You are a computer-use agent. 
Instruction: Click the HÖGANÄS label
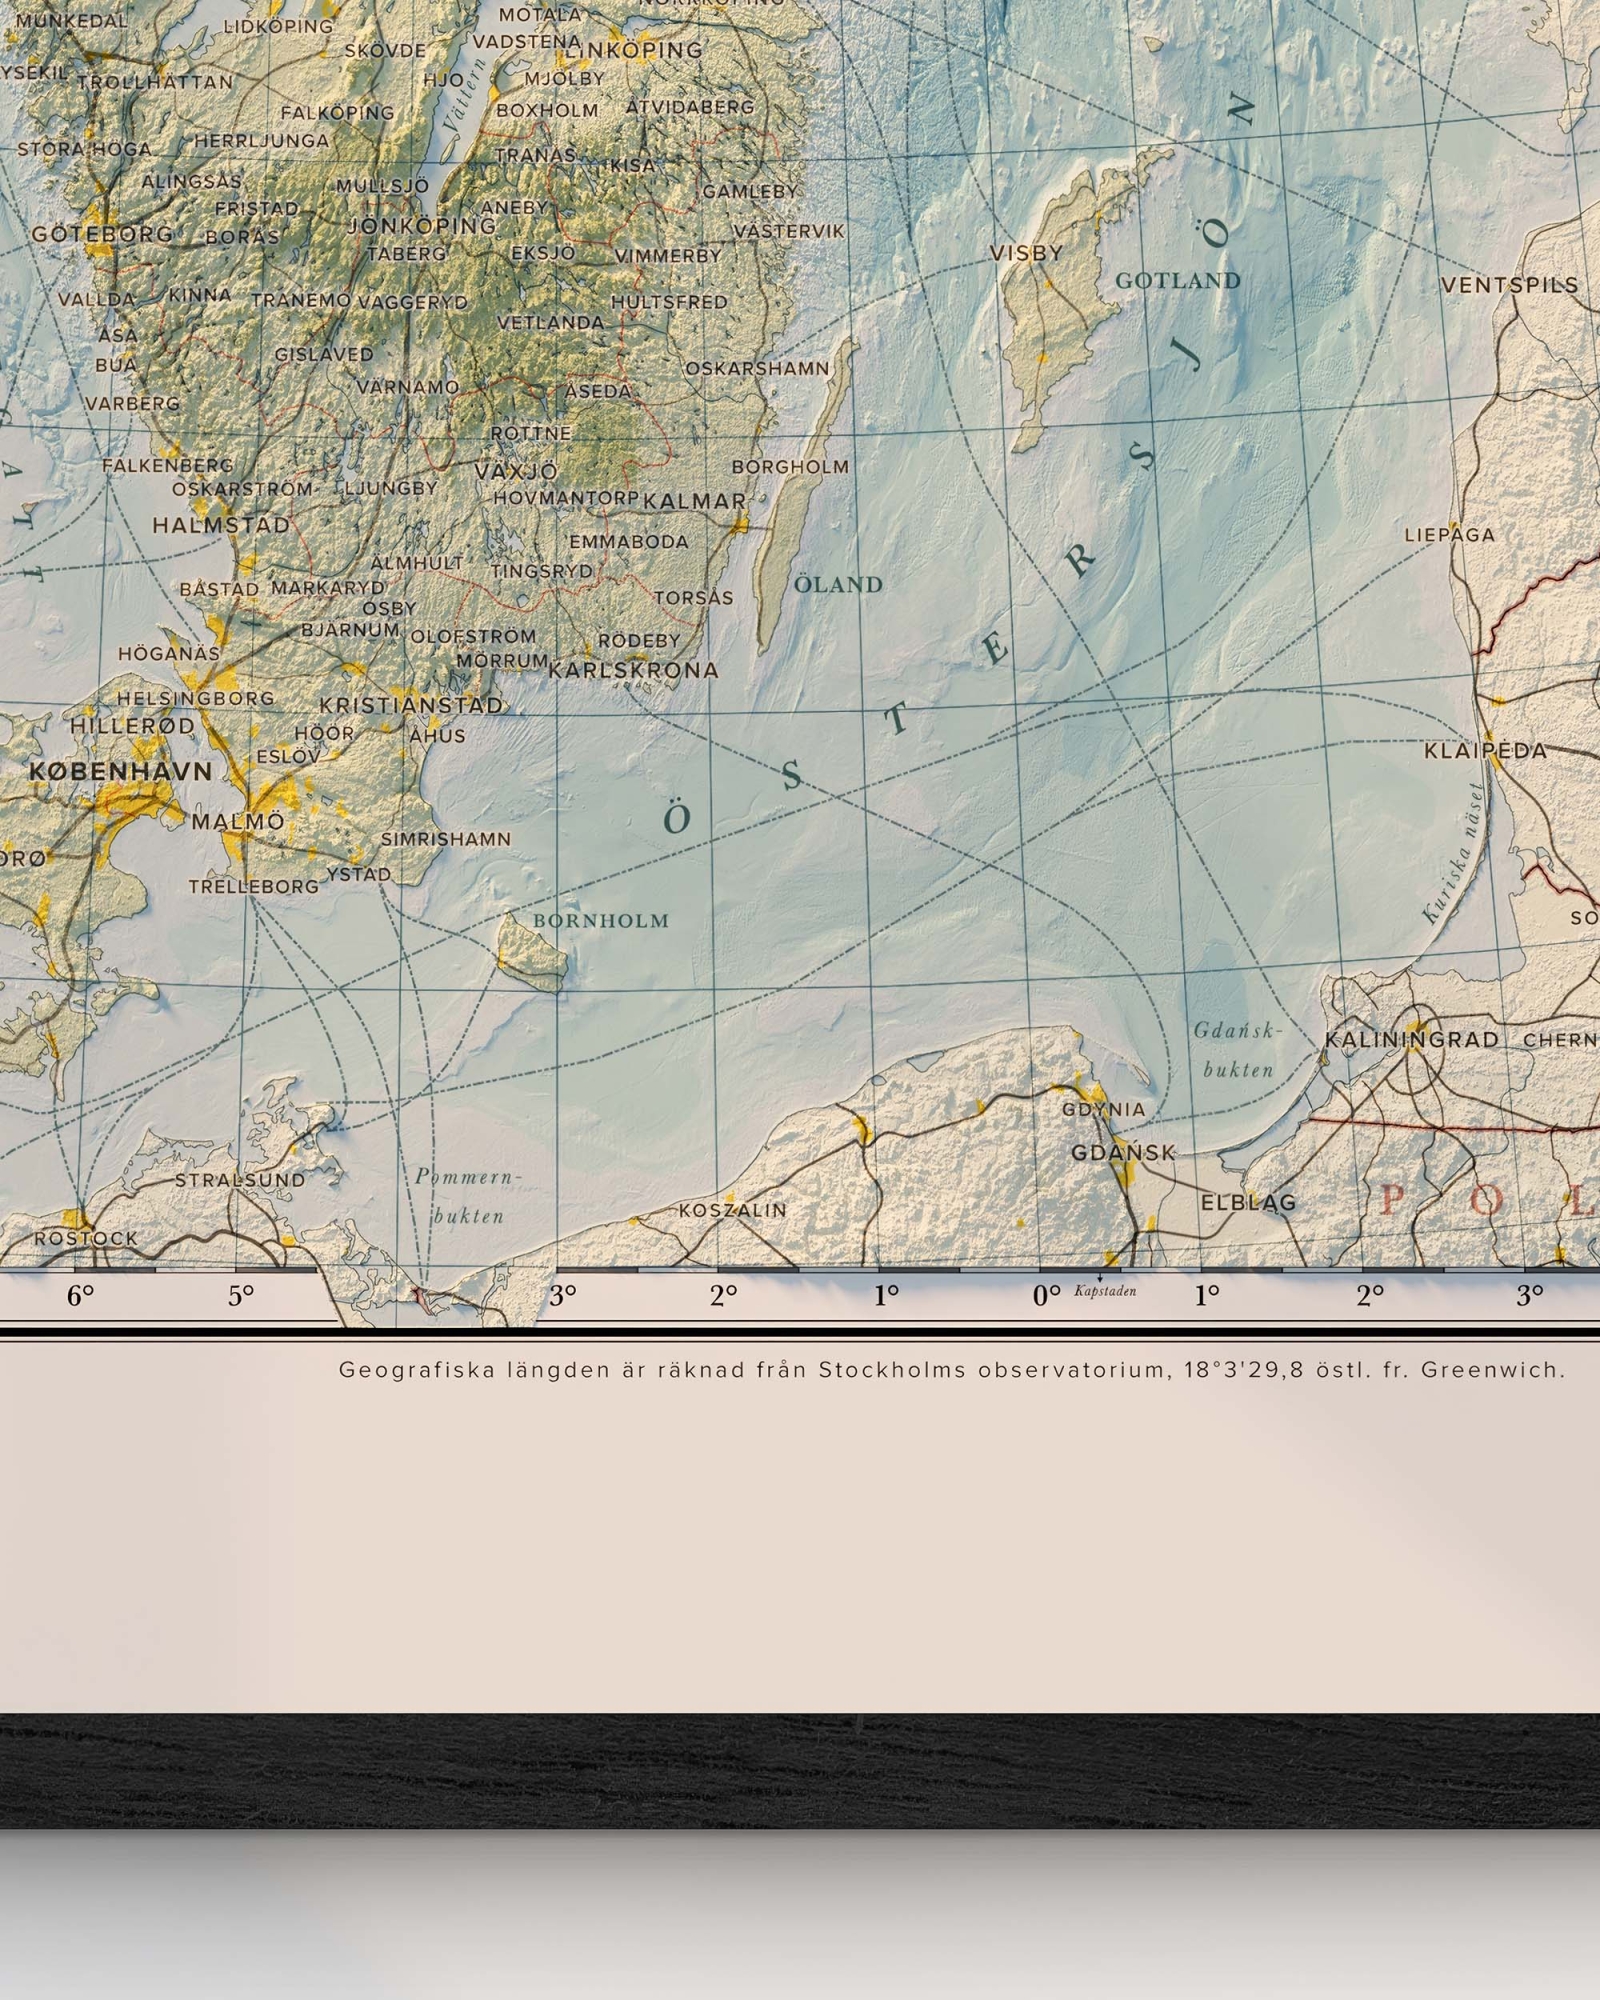click(x=168, y=654)
